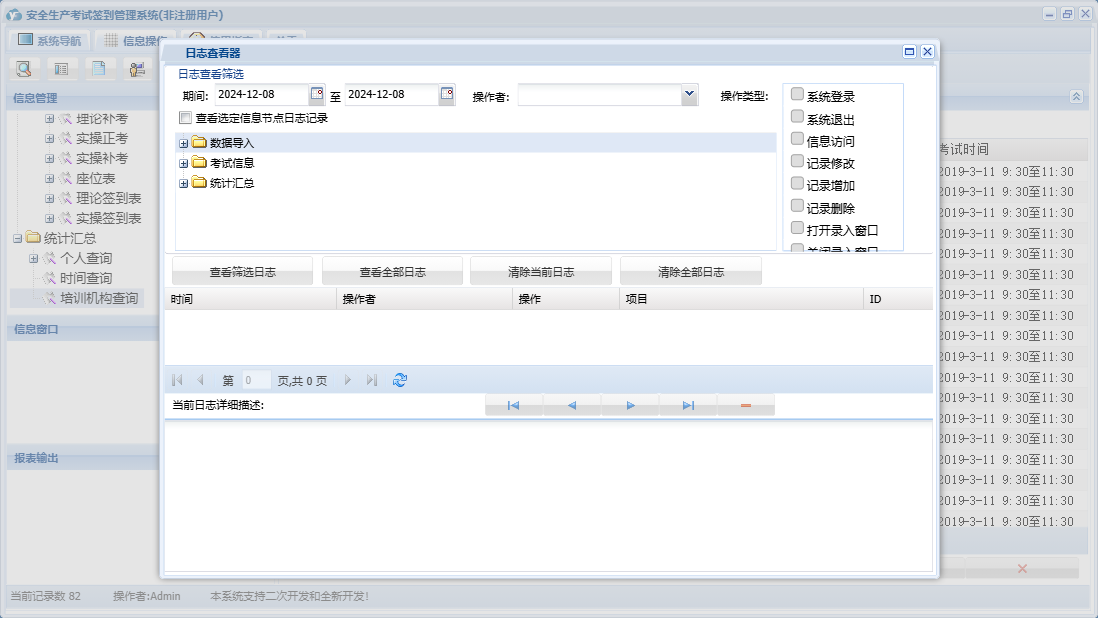The width and height of the screenshot is (1098, 618).
Task: Expand the 数据导入 tree node
Action: coord(183,143)
